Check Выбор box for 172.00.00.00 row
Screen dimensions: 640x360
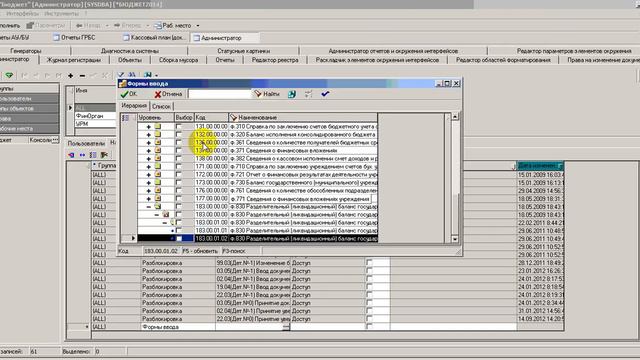coord(179,175)
